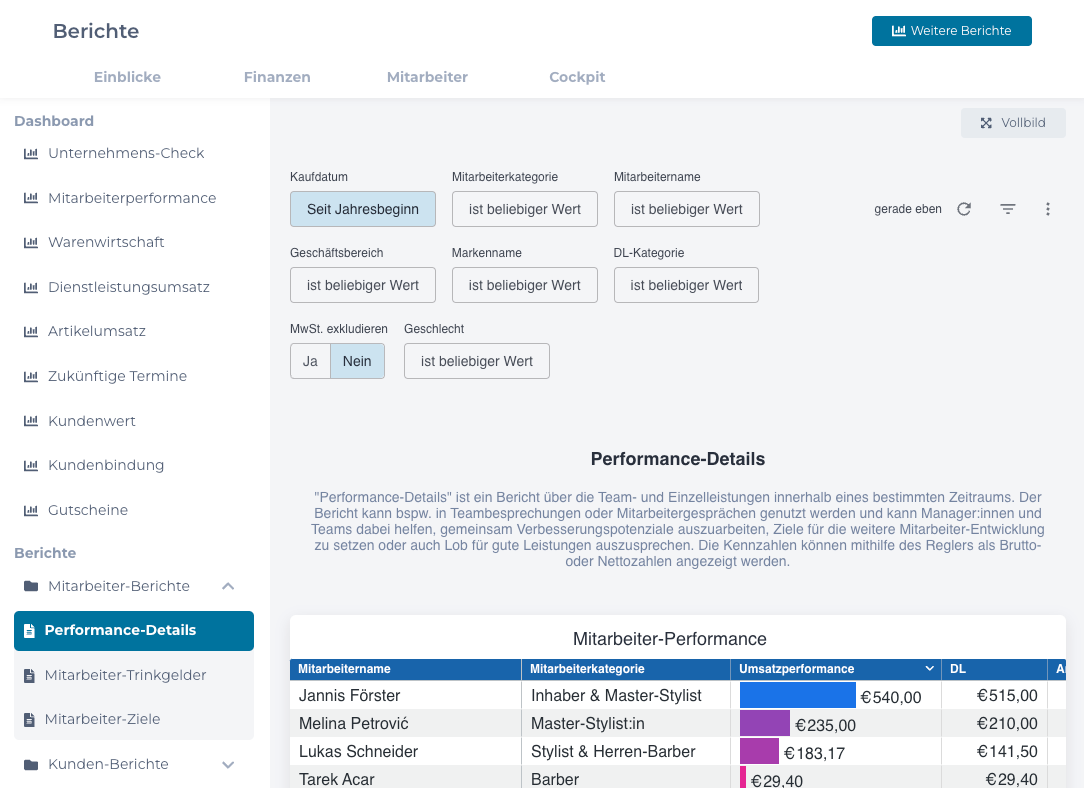Switch to the Cockpit tab

click(577, 77)
